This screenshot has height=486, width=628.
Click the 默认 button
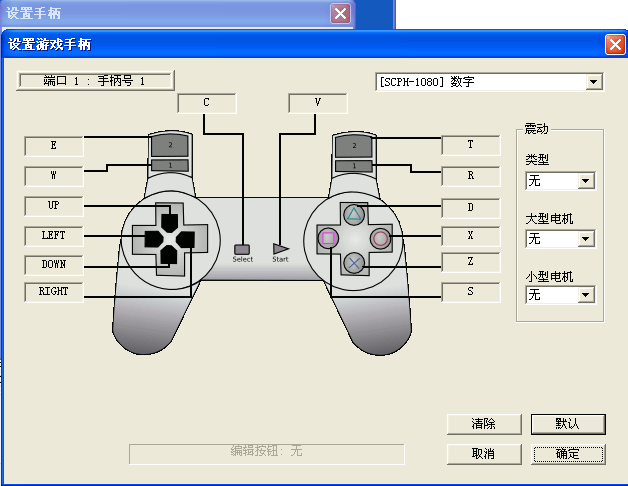(568, 424)
